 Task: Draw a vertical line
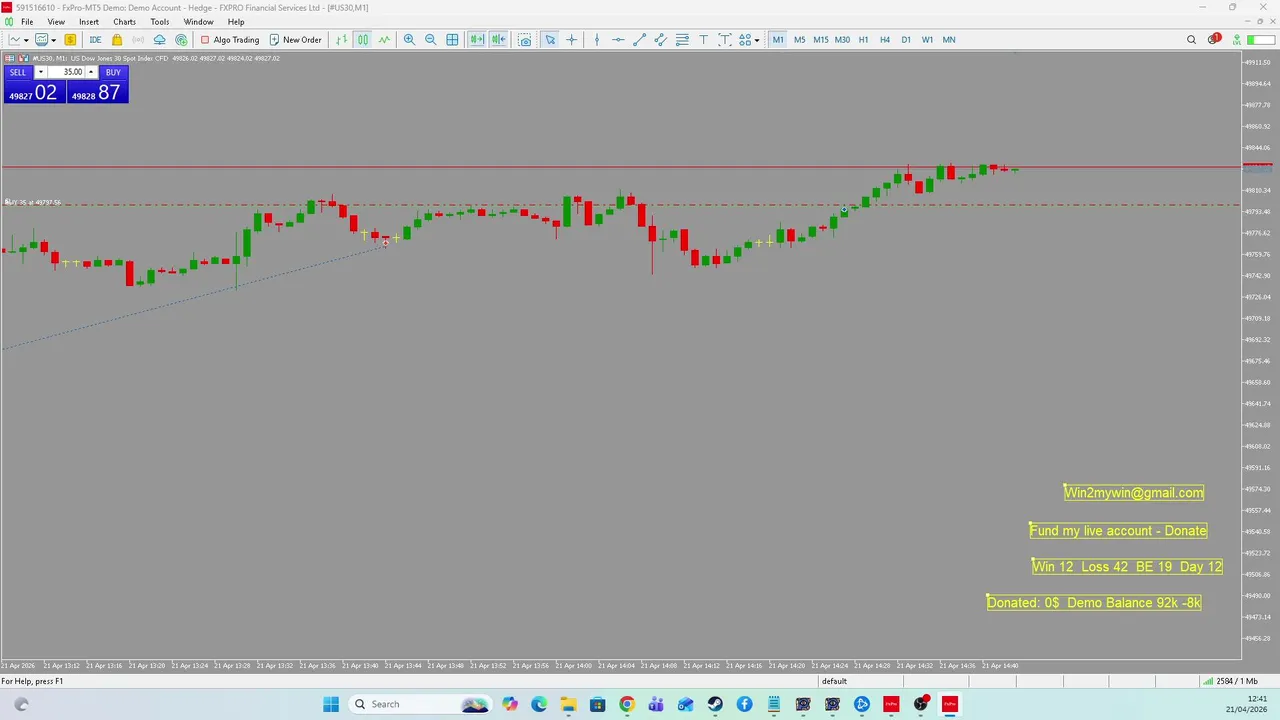pyautogui.click(x=597, y=40)
